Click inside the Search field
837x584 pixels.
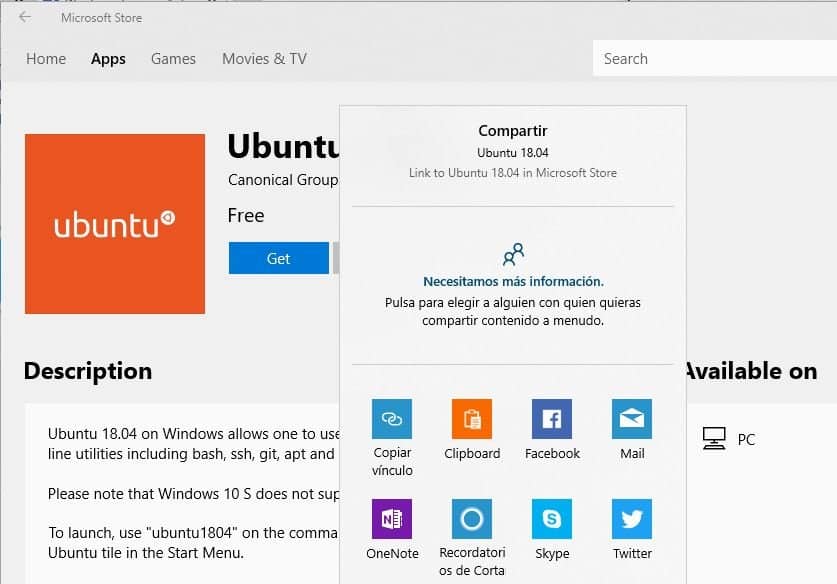click(700, 58)
